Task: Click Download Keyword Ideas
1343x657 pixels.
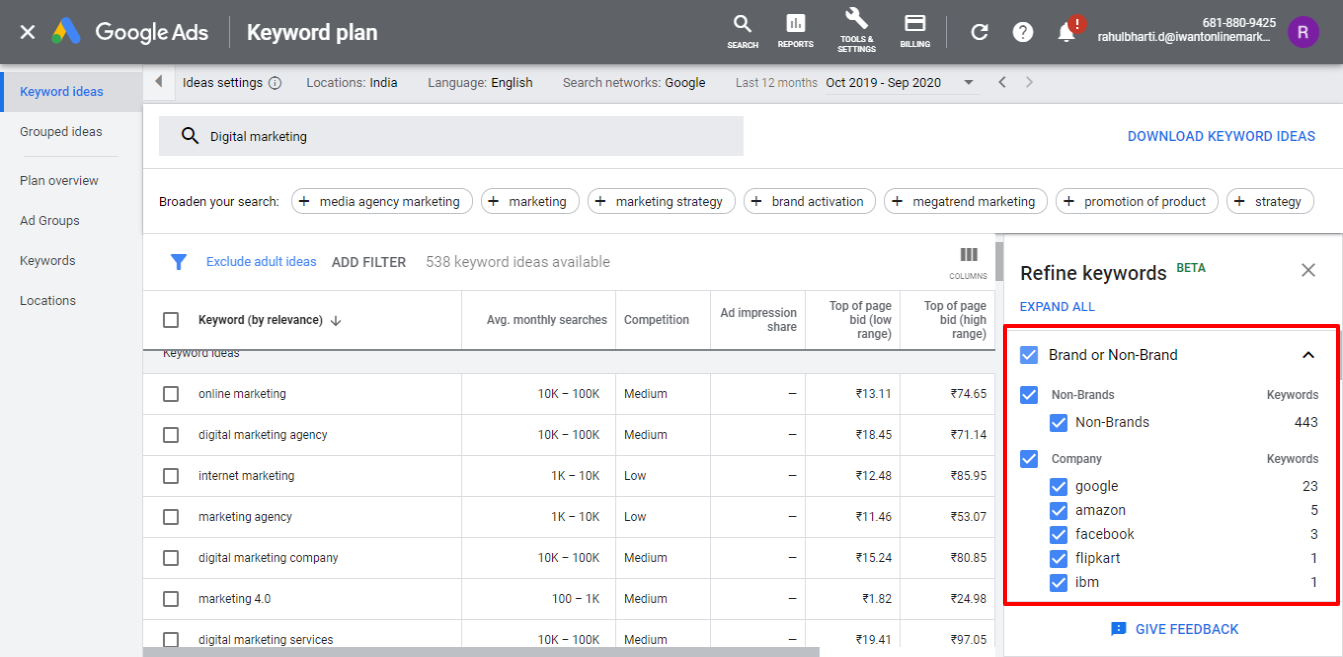Action: [1221, 136]
